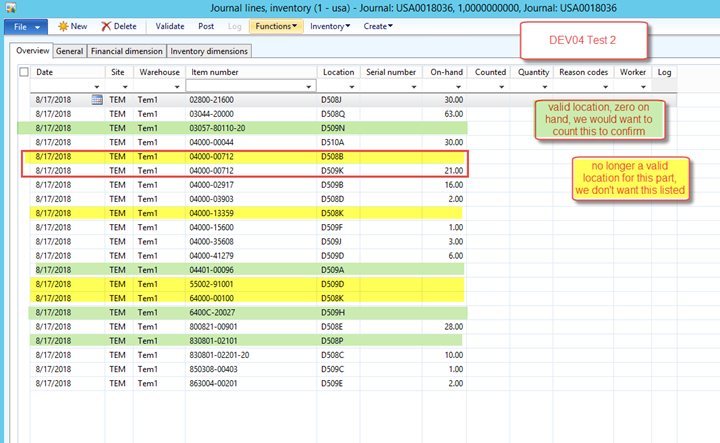Expand the Inventory menu
The height and width of the screenshot is (443, 720).
[330, 26]
